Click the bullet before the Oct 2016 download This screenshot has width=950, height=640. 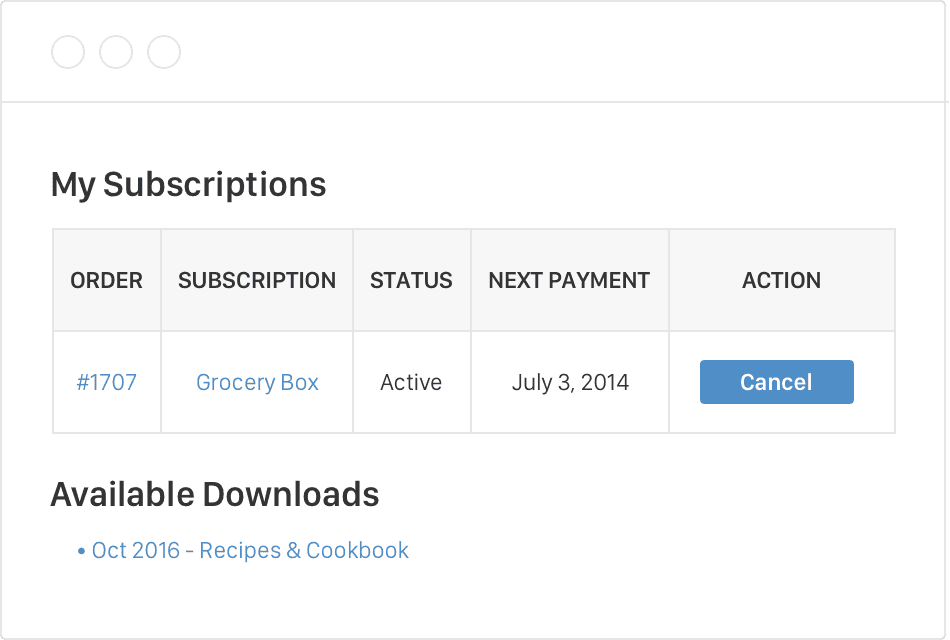coord(81,552)
